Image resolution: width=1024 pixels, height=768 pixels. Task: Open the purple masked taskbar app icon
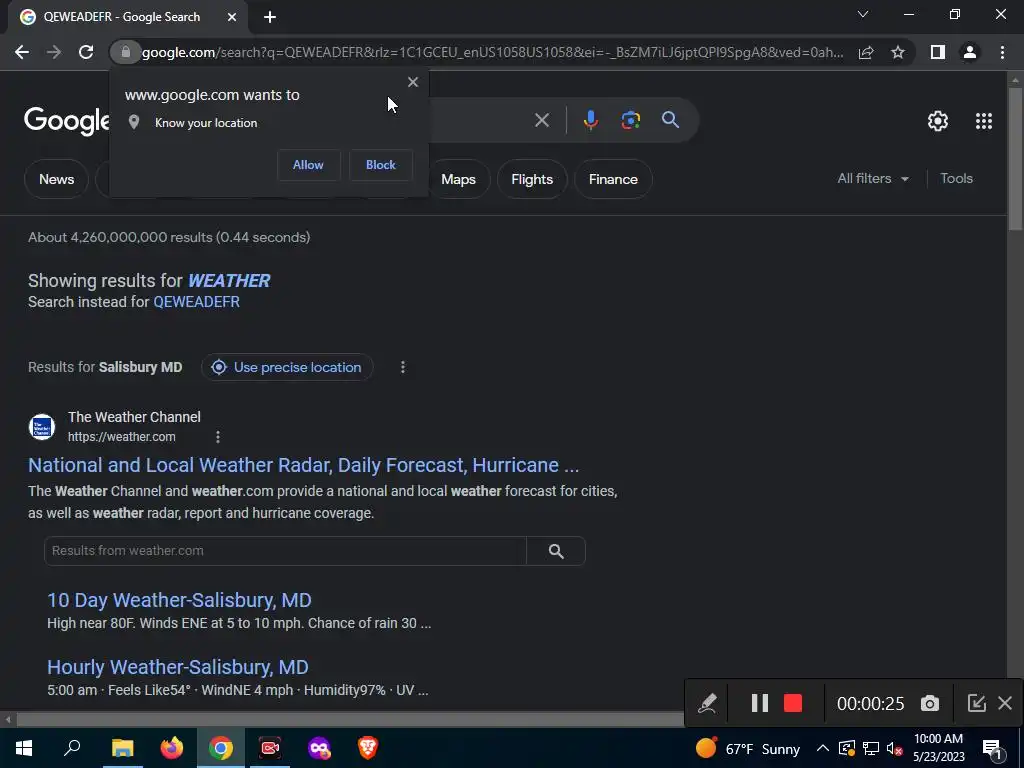pos(319,748)
